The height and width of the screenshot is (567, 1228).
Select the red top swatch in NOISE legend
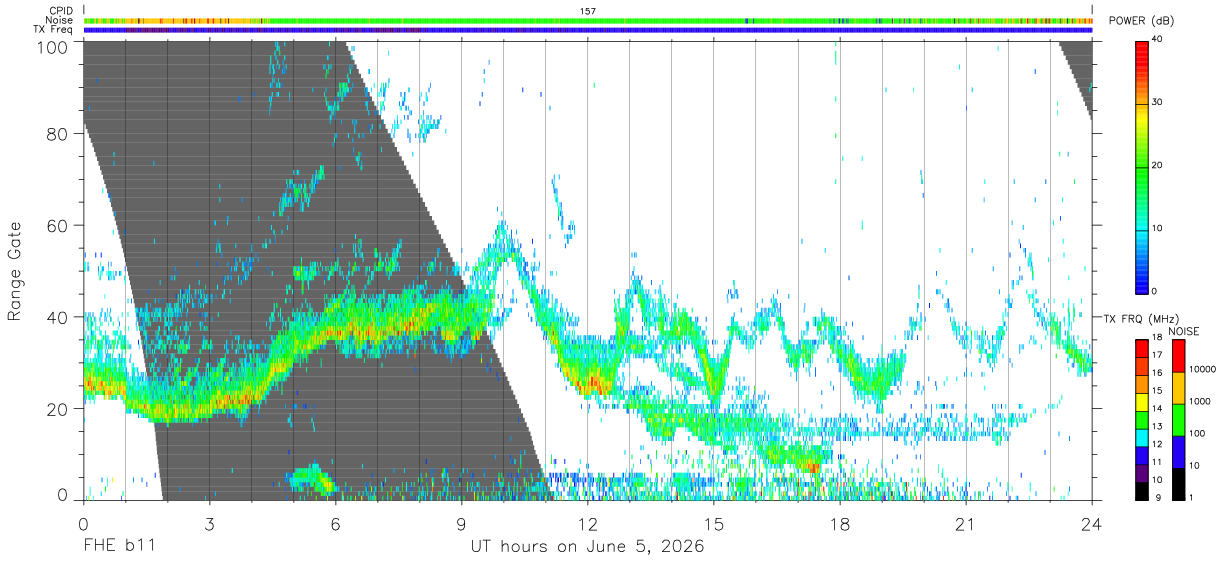pyautogui.click(x=1178, y=356)
